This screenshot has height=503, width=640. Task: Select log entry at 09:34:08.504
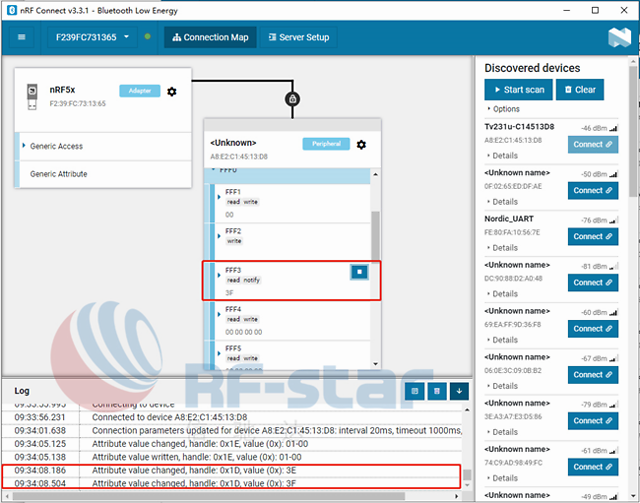(232, 483)
